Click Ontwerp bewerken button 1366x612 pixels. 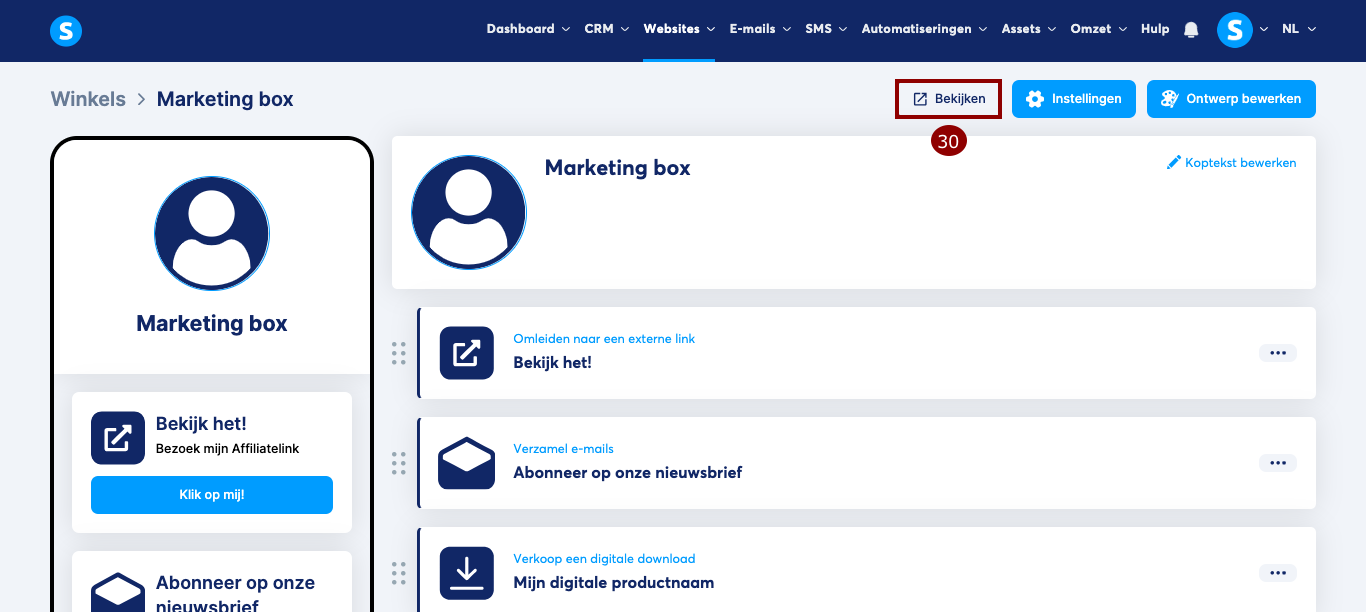pyautogui.click(x=1231, y=99)
